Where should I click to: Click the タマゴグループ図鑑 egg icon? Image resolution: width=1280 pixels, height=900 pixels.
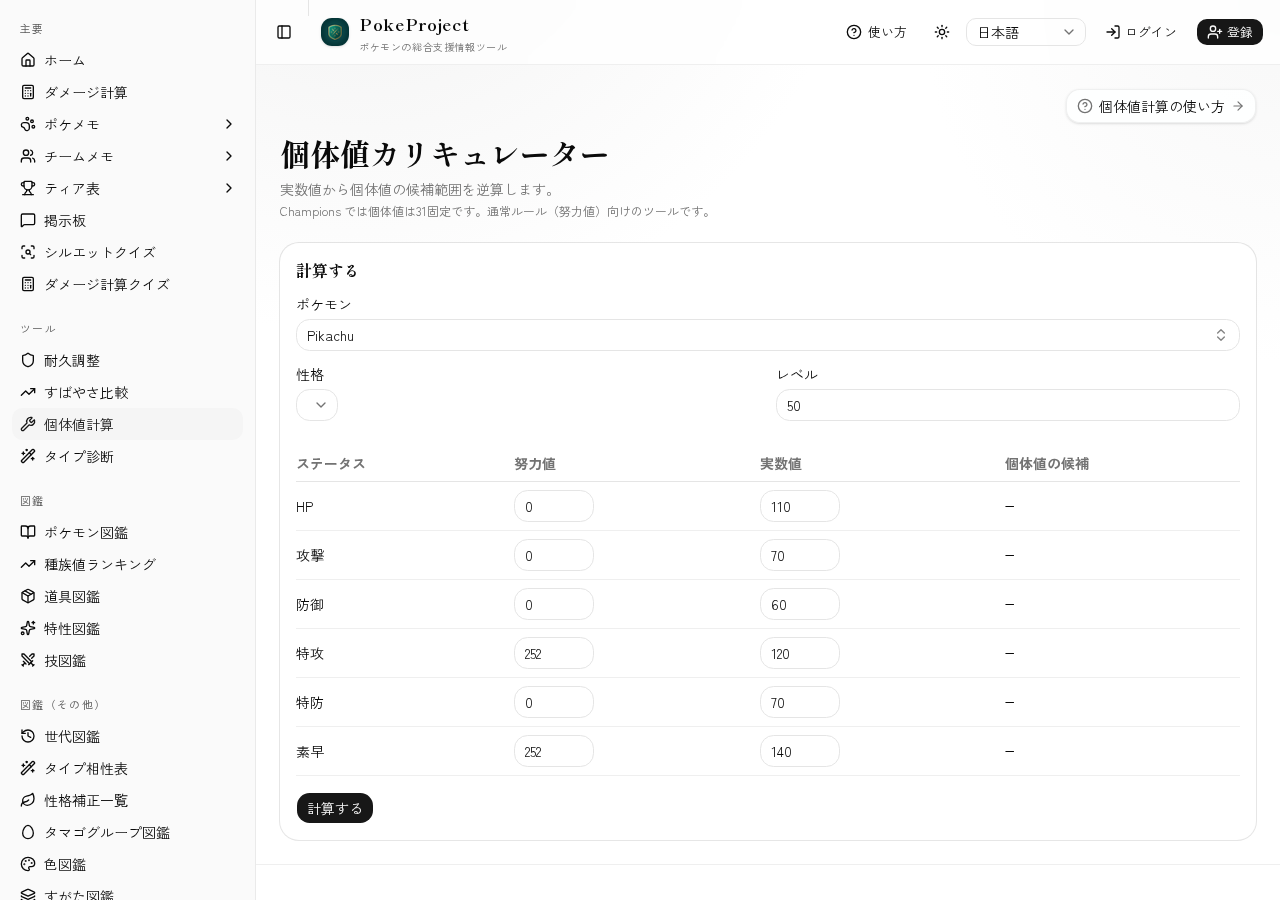point(28,832)
